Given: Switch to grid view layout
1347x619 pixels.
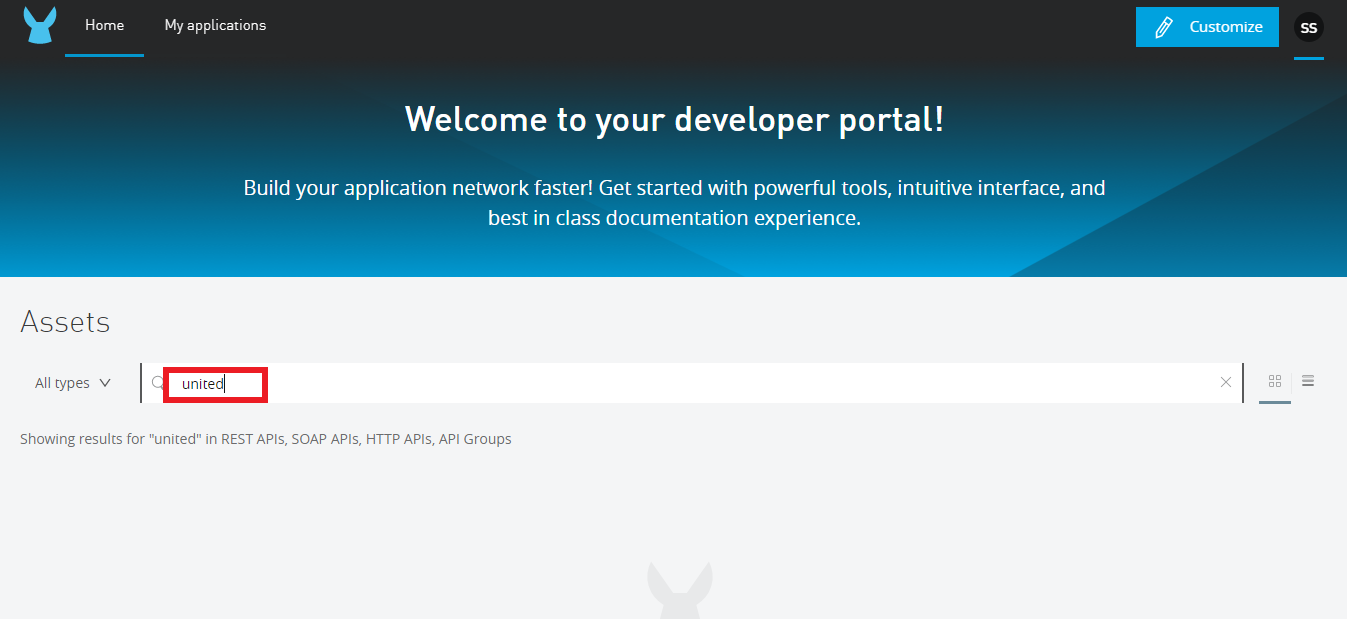Looking at the screenshot, I should (x=1274, y=381).
